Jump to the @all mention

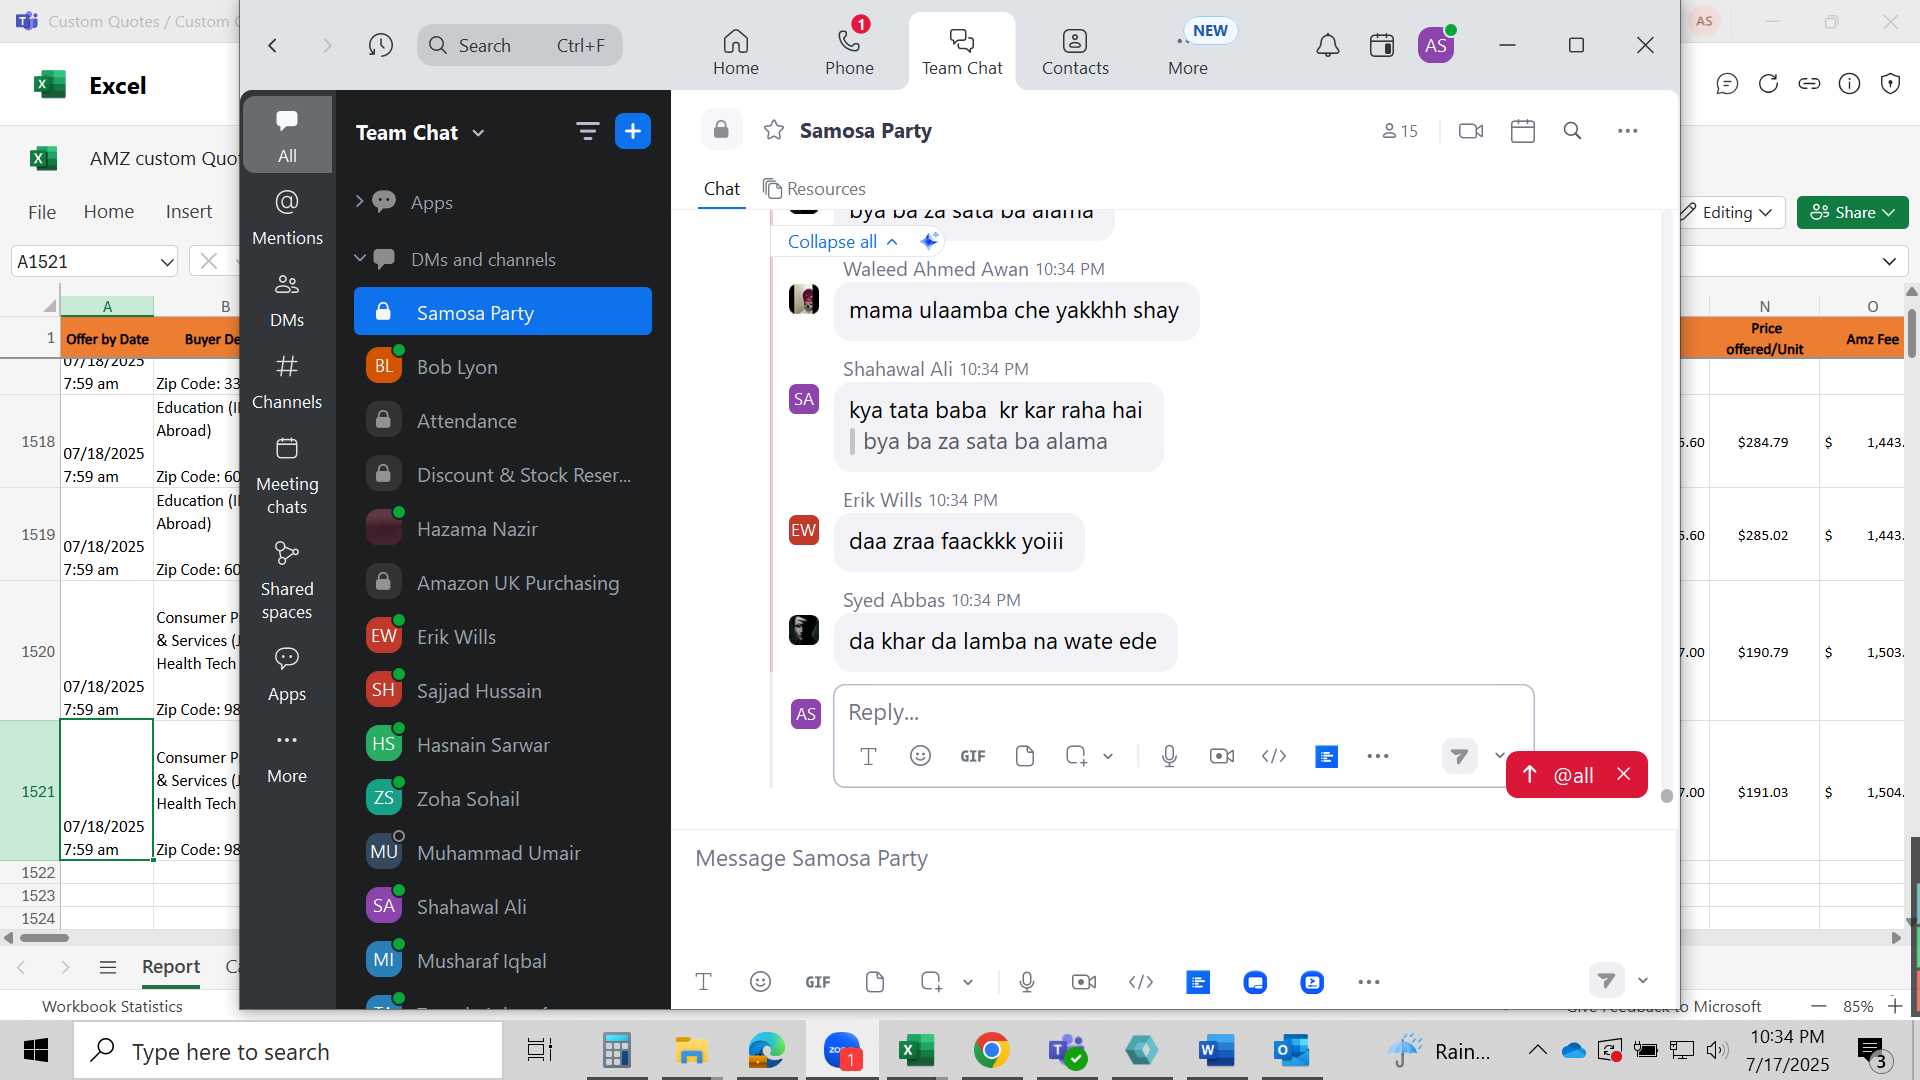coord(1560,775)
